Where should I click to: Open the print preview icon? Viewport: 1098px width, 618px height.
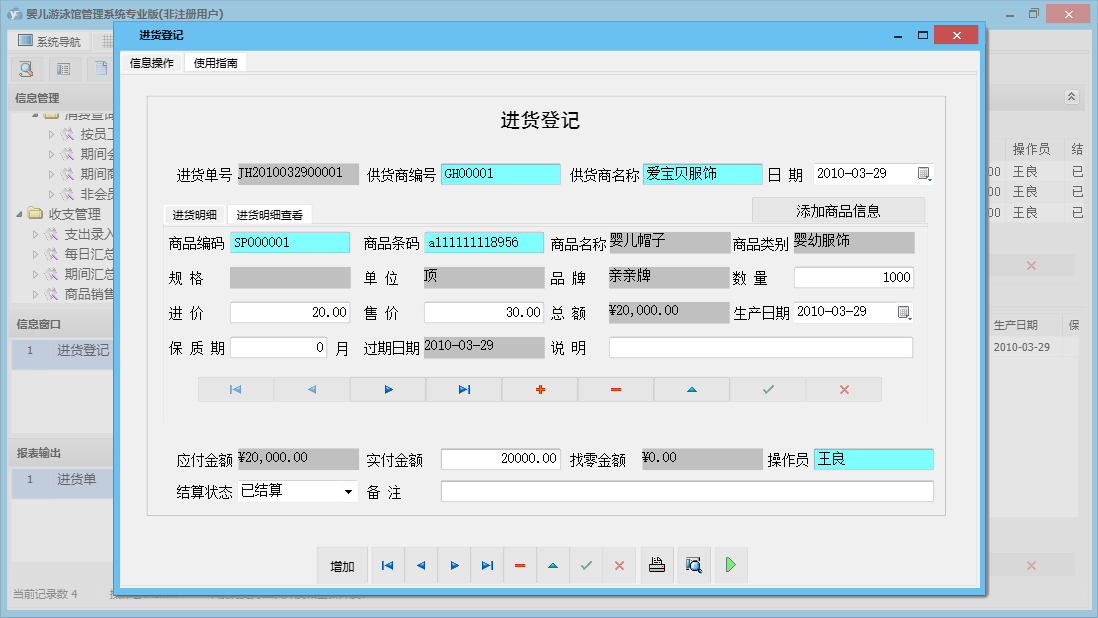click(x=693, y=565)
